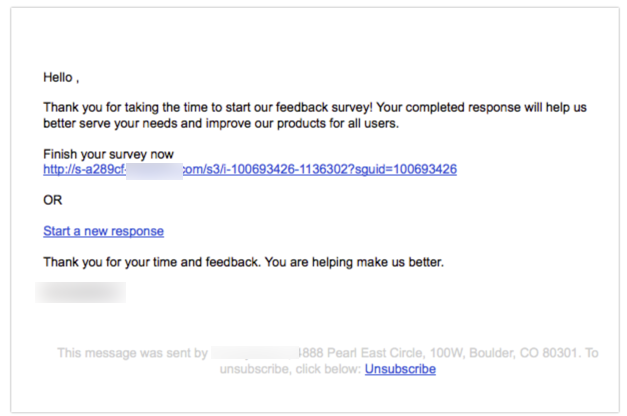Click the 'Thank you for taking the time' line
627x416 pixels.
[315, 108]
